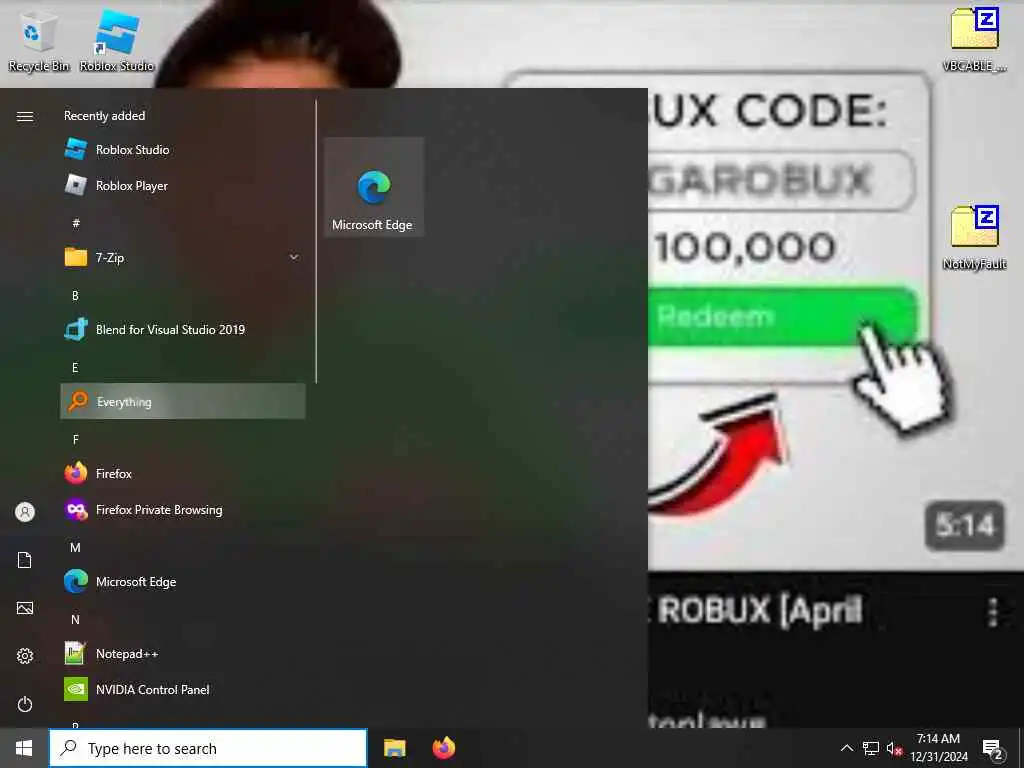Screen dimensions: 1024x768
Task: Open the video's three-dot options menu
Action: click(993, 613)
